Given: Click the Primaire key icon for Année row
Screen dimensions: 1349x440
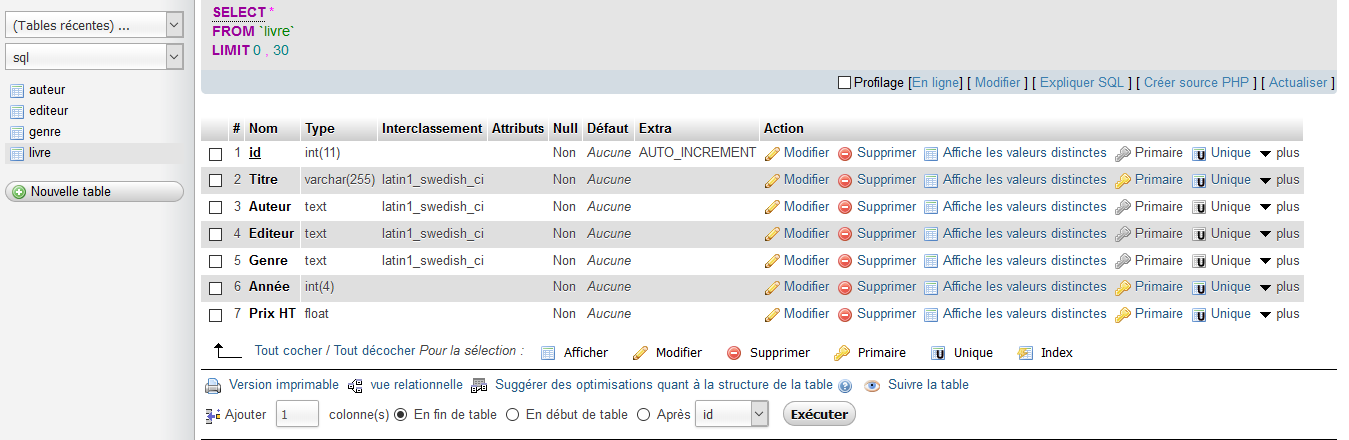Looking at the screenshot, I should (x=1123, y=288).
